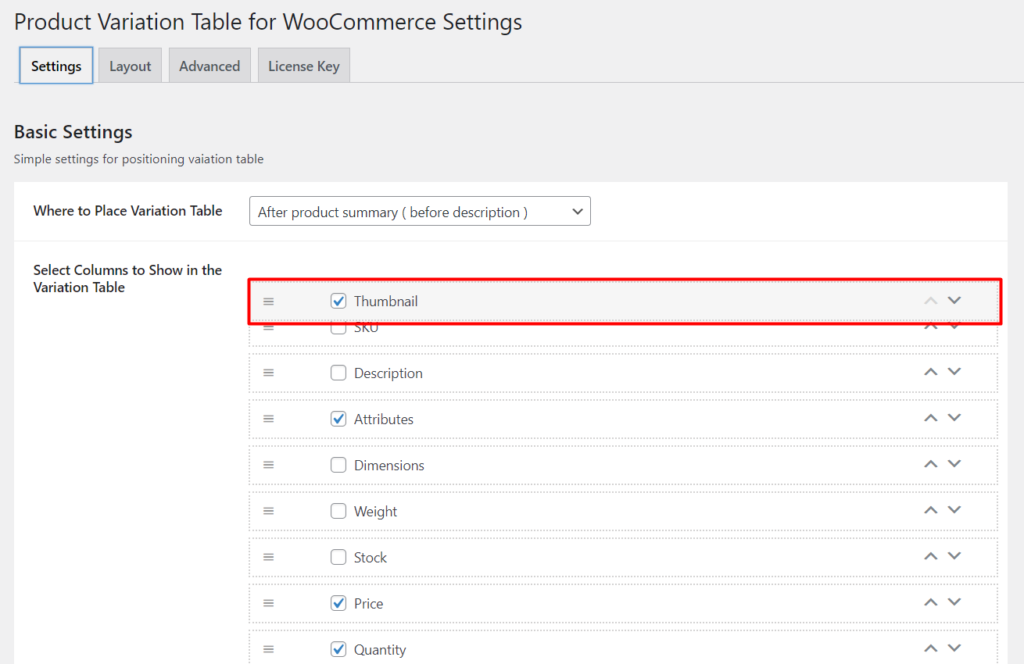The image size is (1024, 664).
Task: Disable the Attributes column checkbox
Action: click(x=338, y=419)
